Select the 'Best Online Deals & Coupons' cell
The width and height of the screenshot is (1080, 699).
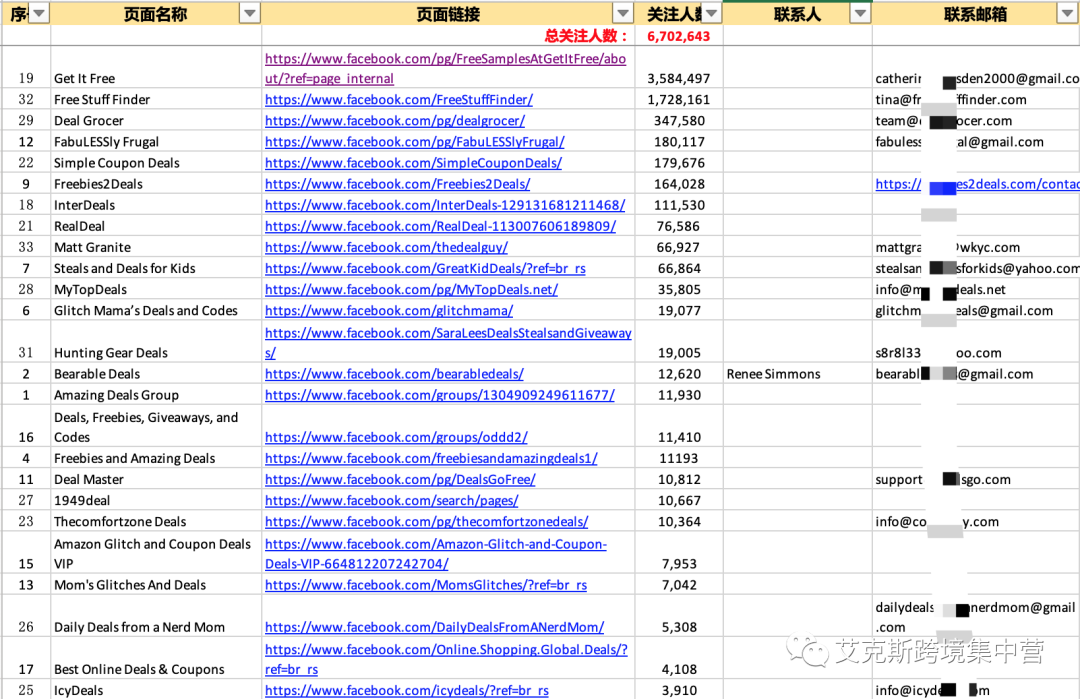click(x=156, y=659)
